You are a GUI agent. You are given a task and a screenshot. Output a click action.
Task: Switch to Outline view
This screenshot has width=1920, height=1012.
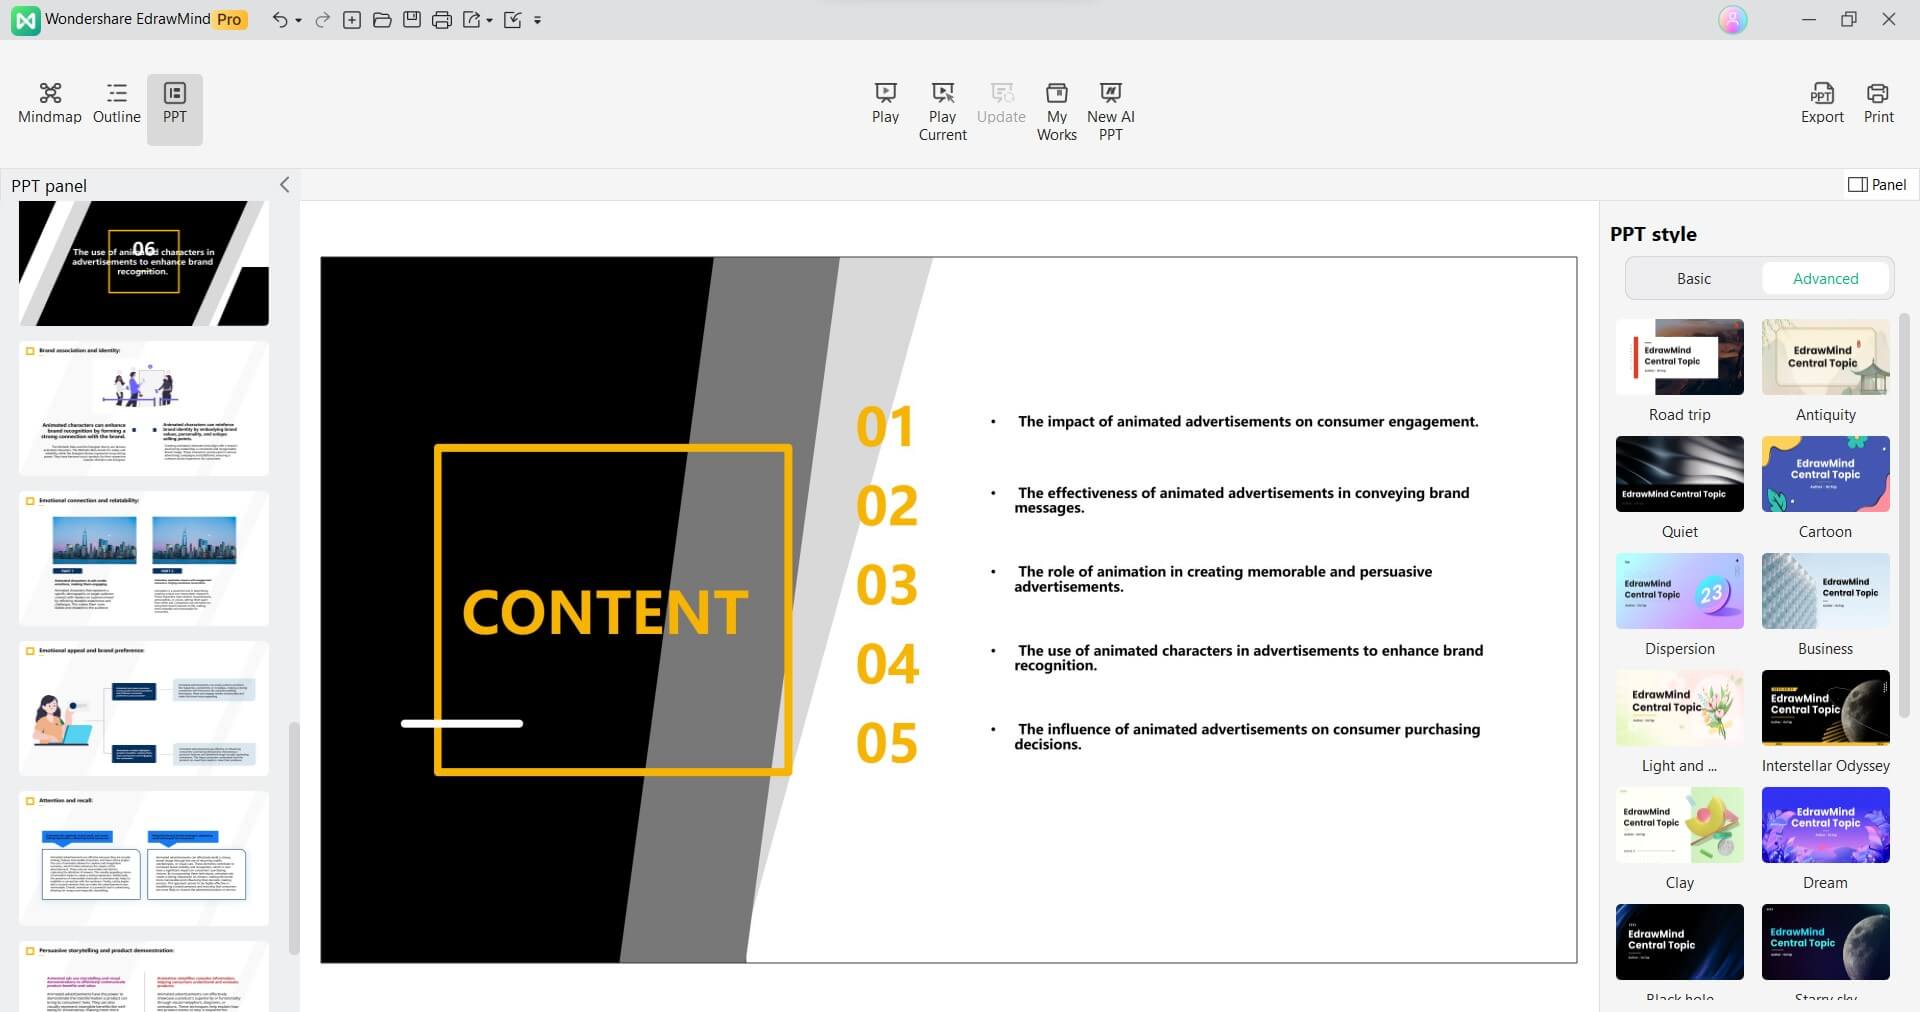point(117,105)
